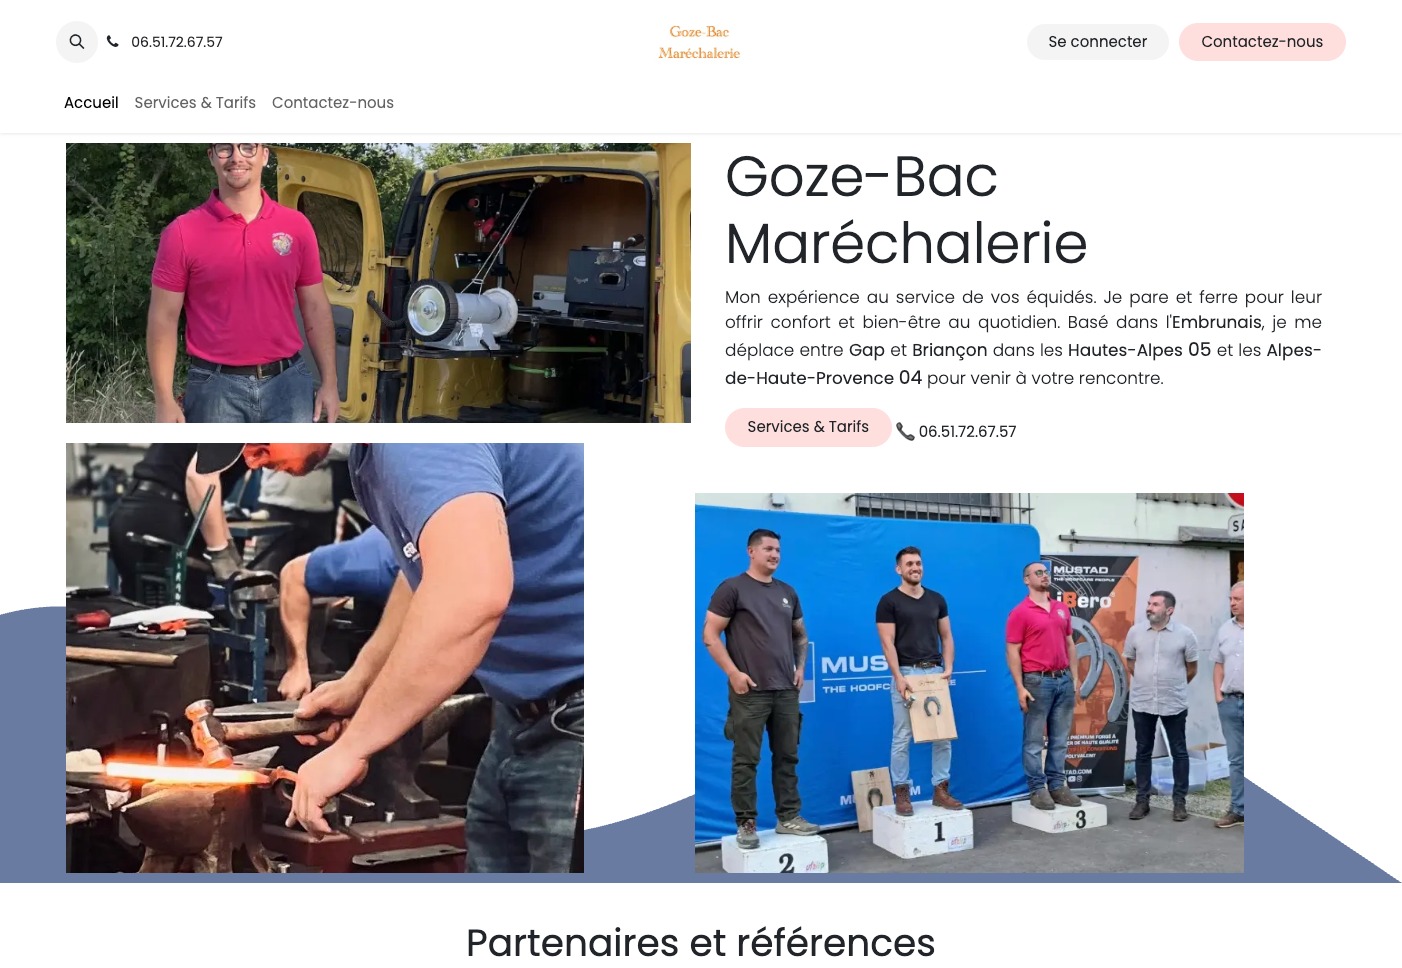Call 06.51.72.67.57 from the header

[177, 42]
